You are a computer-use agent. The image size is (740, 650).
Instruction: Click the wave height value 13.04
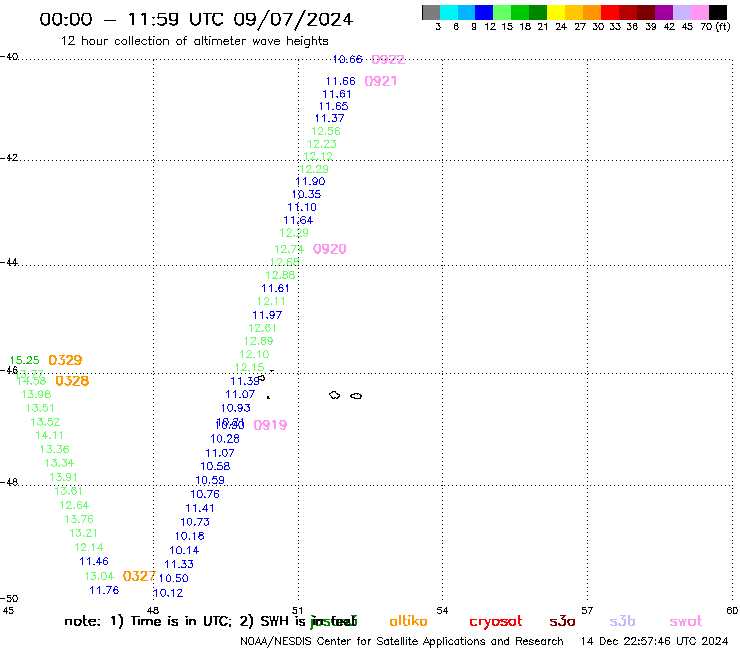tap(99, 576)
